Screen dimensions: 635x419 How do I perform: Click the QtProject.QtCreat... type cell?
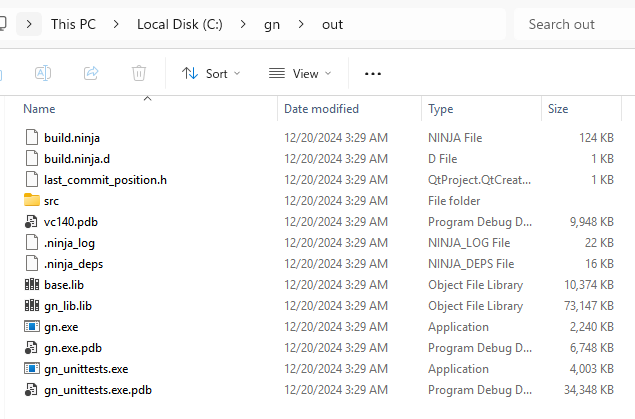point(479,180)
